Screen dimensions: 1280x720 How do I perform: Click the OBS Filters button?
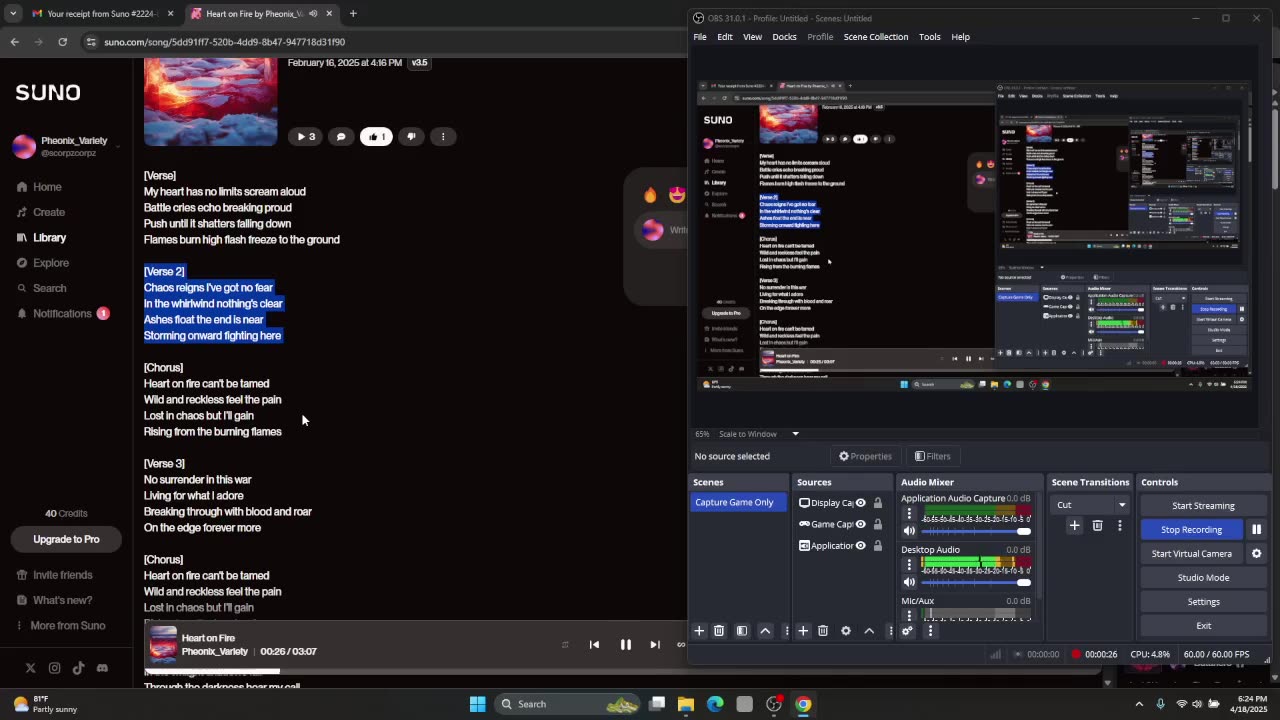pyautogui.click(x=933, y=456)
